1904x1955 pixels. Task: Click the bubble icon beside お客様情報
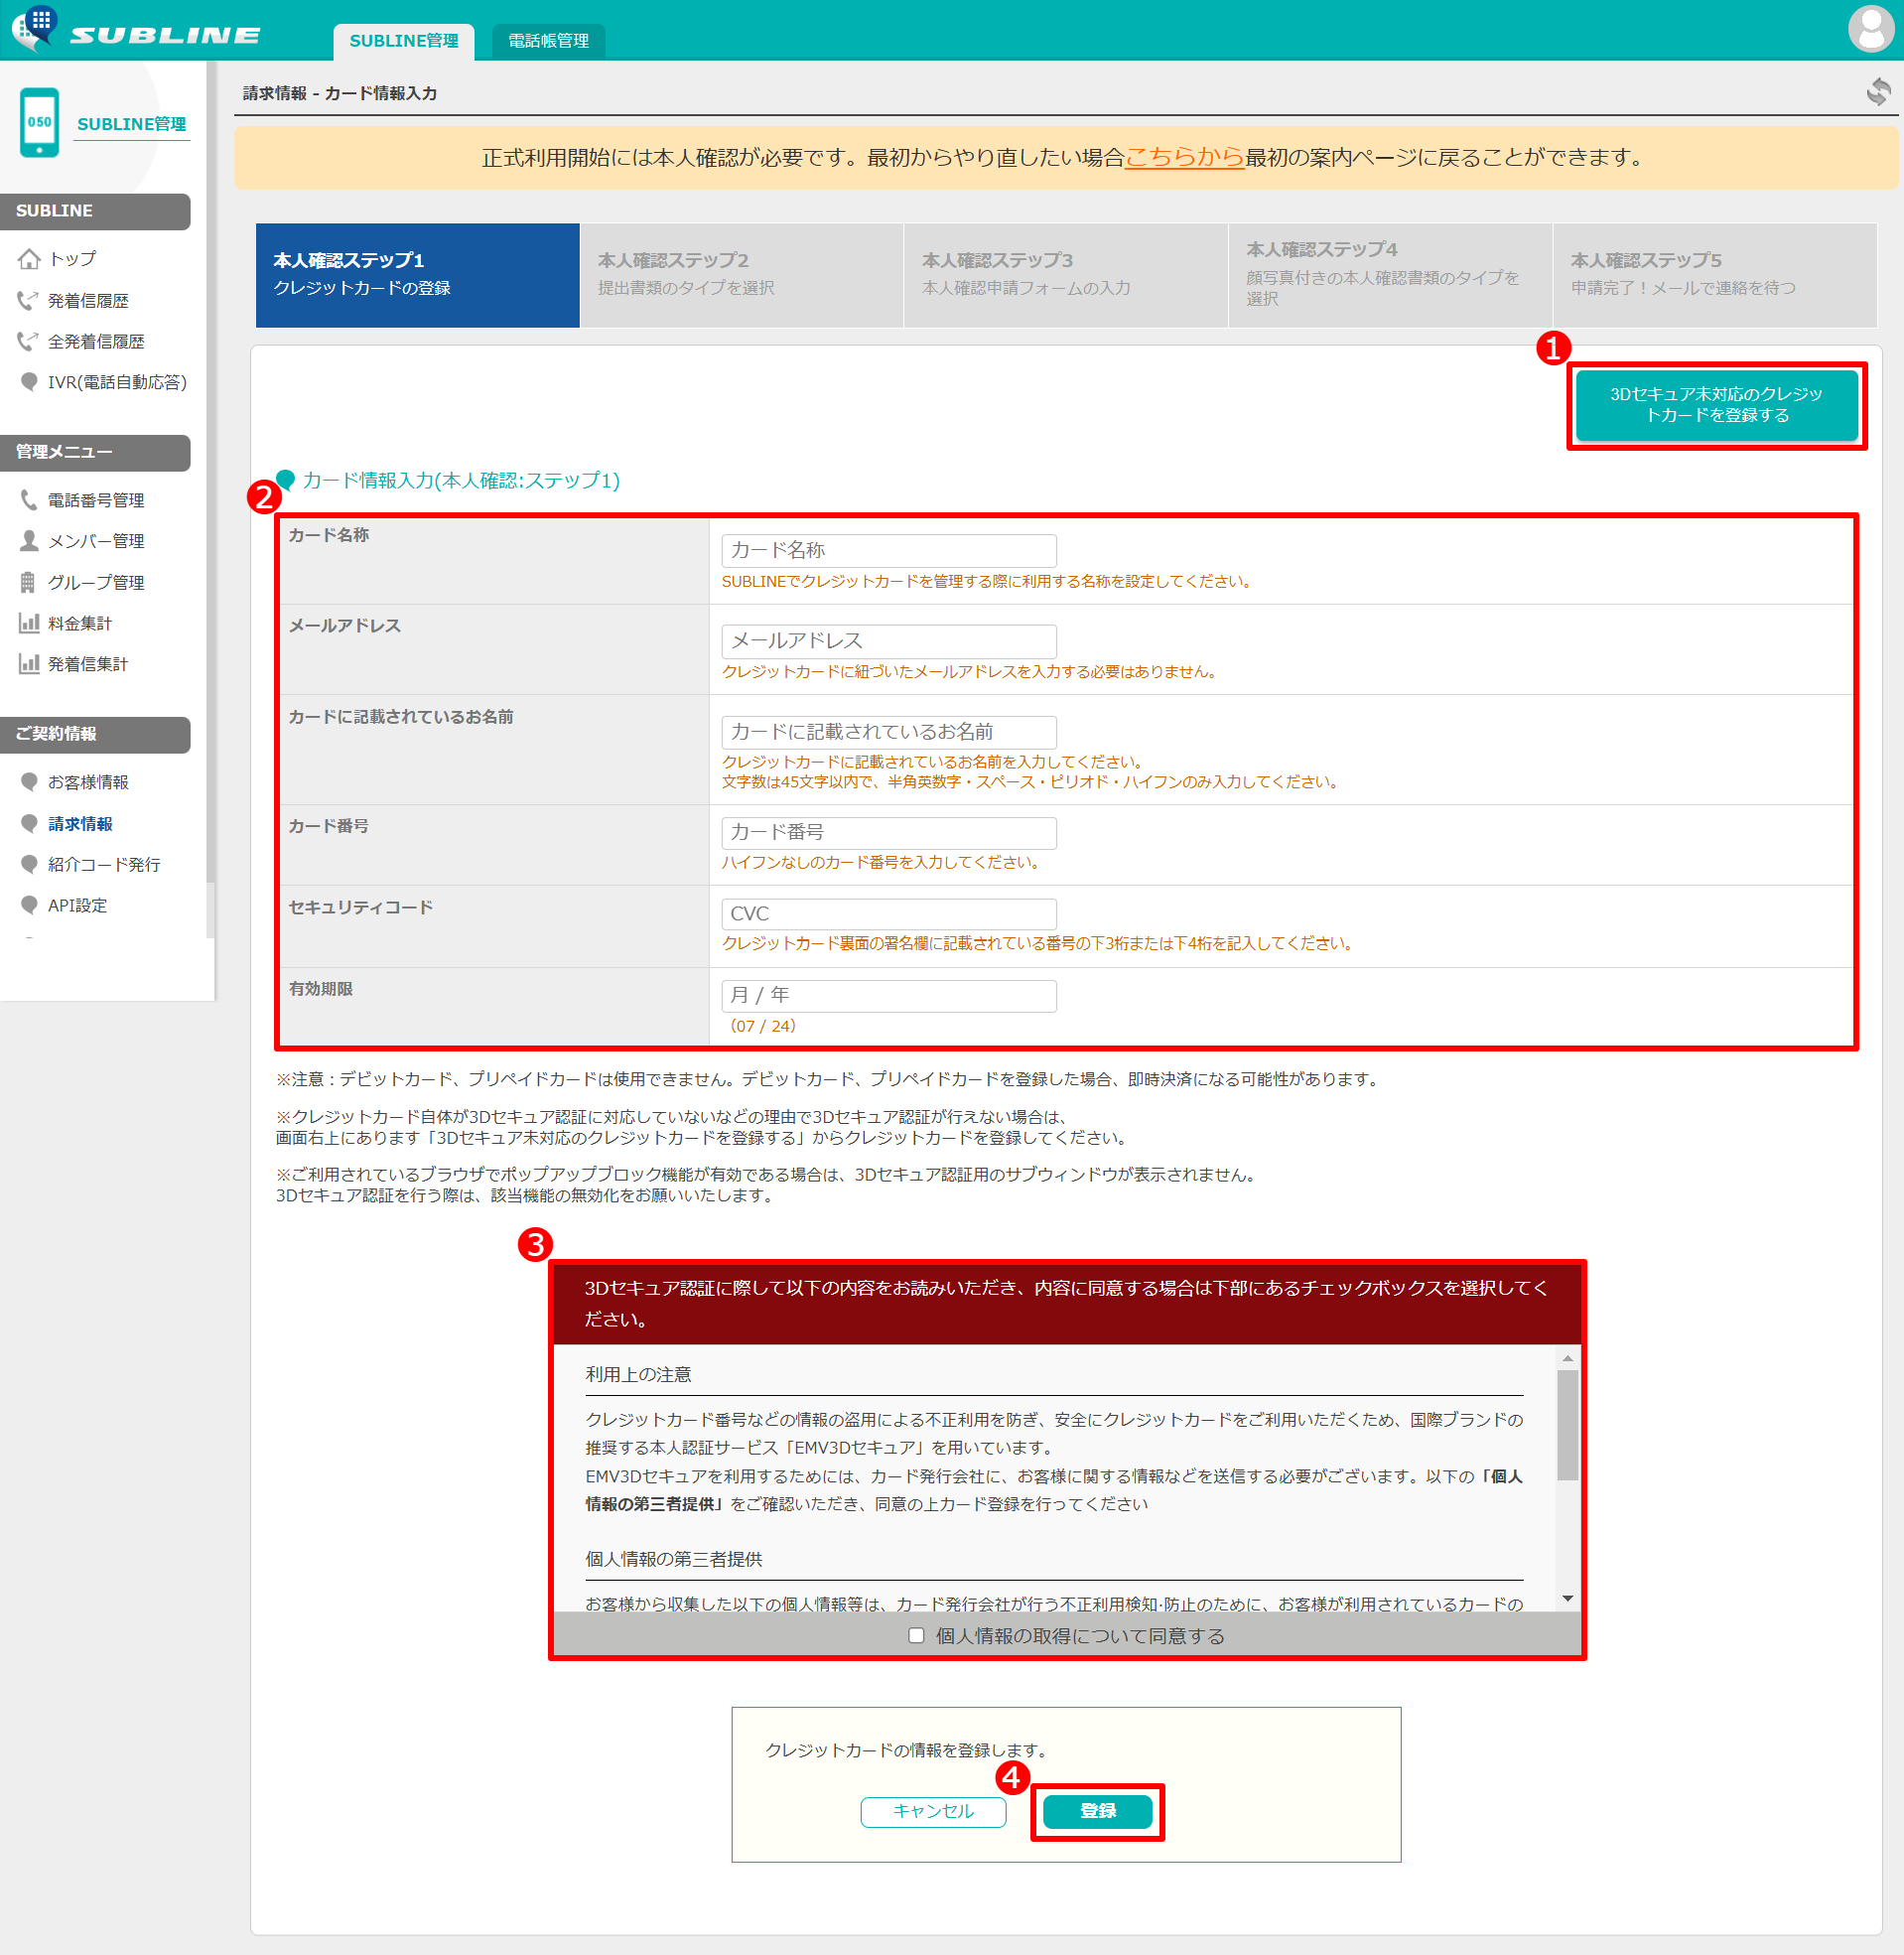tap(29, 782)
